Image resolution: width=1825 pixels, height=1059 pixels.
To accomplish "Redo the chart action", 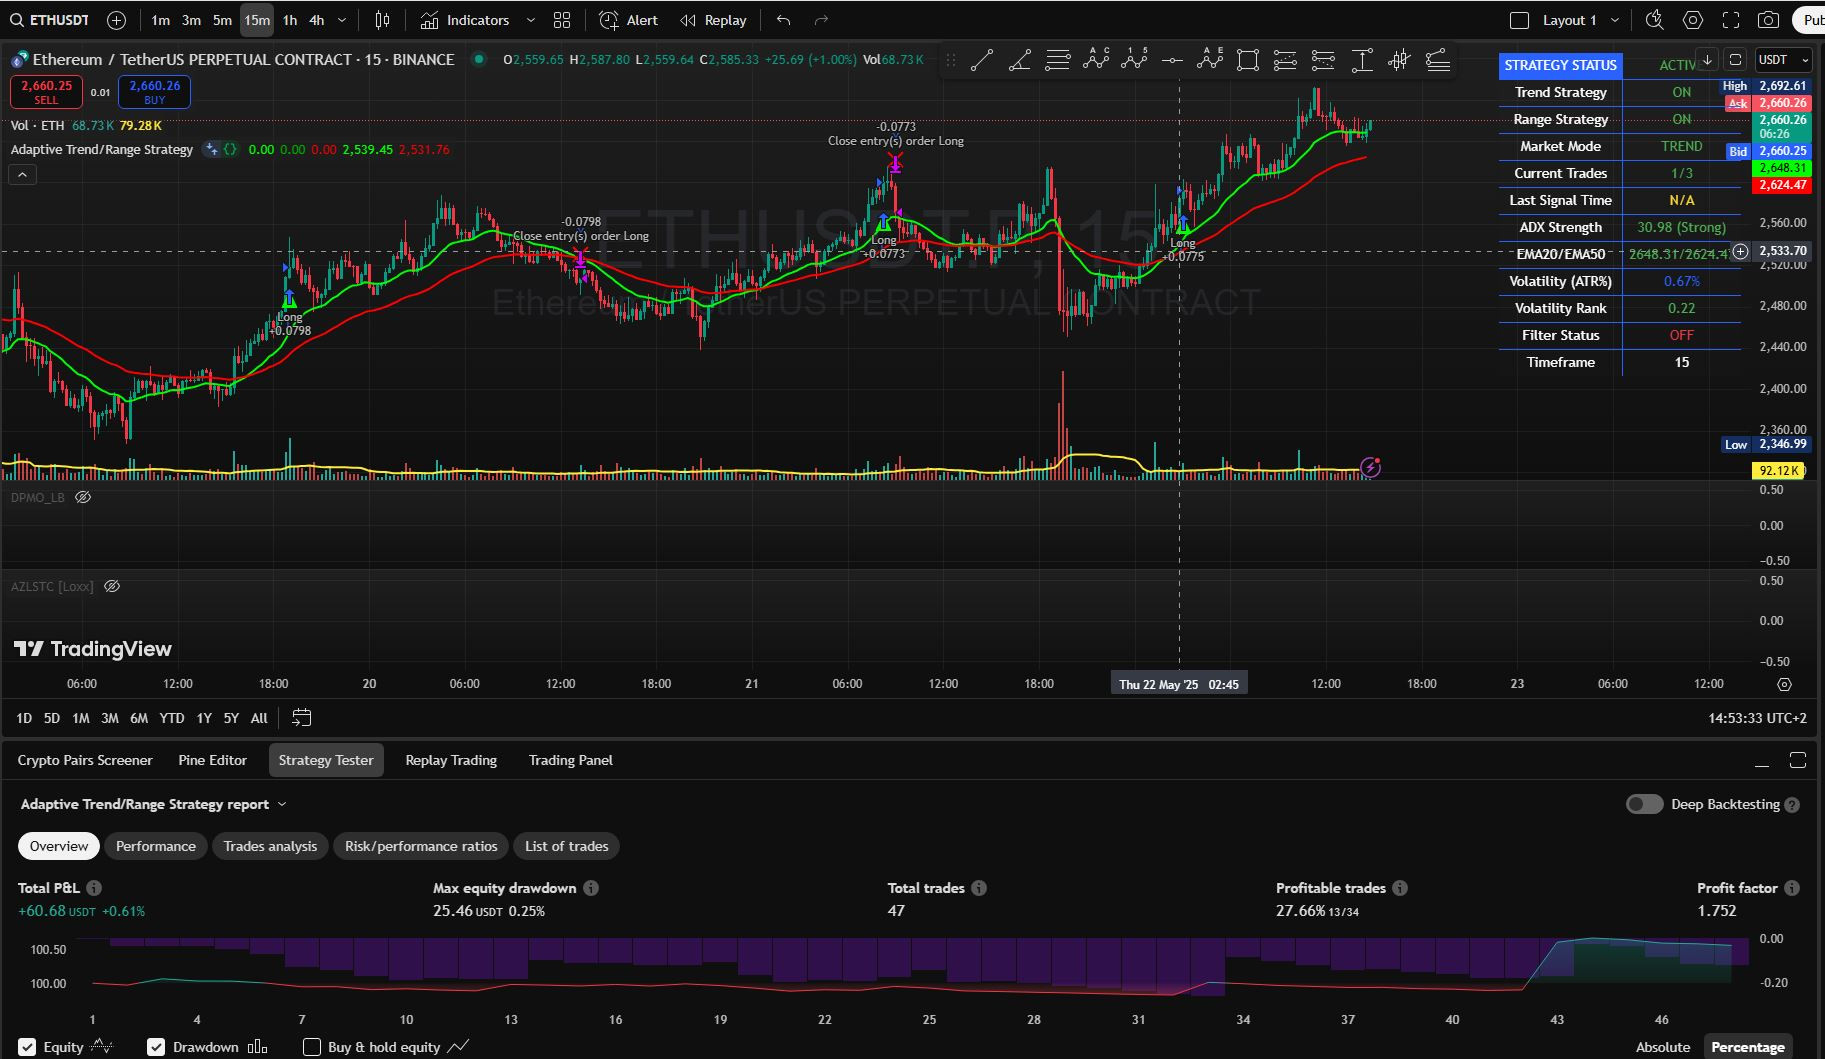I will tap(822, 20).
